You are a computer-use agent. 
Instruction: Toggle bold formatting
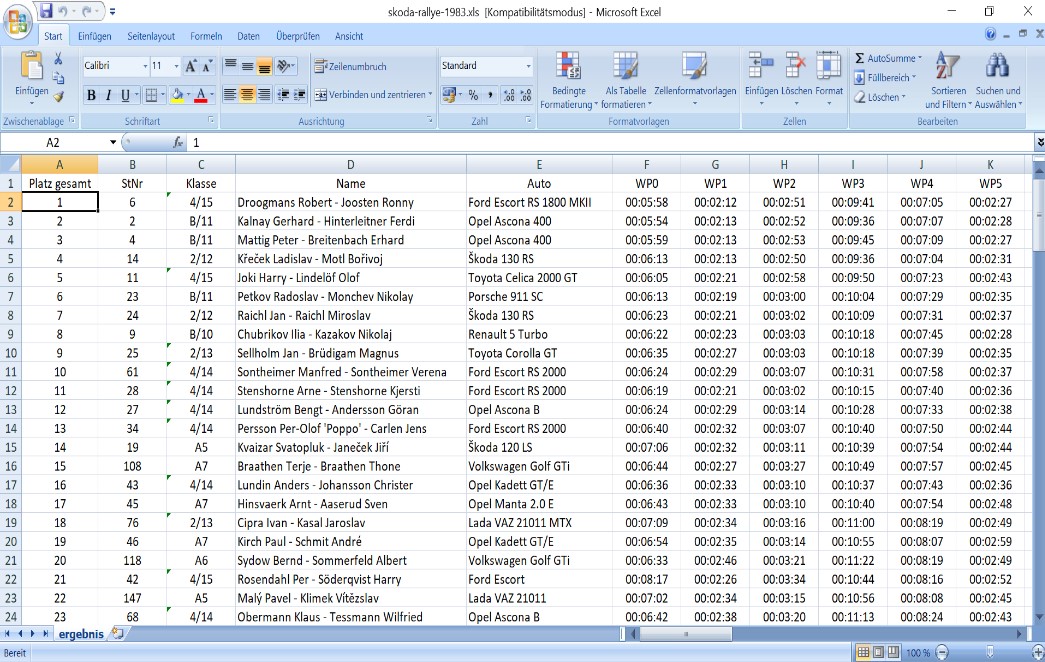pyautogui.click(x=91, y=95)
